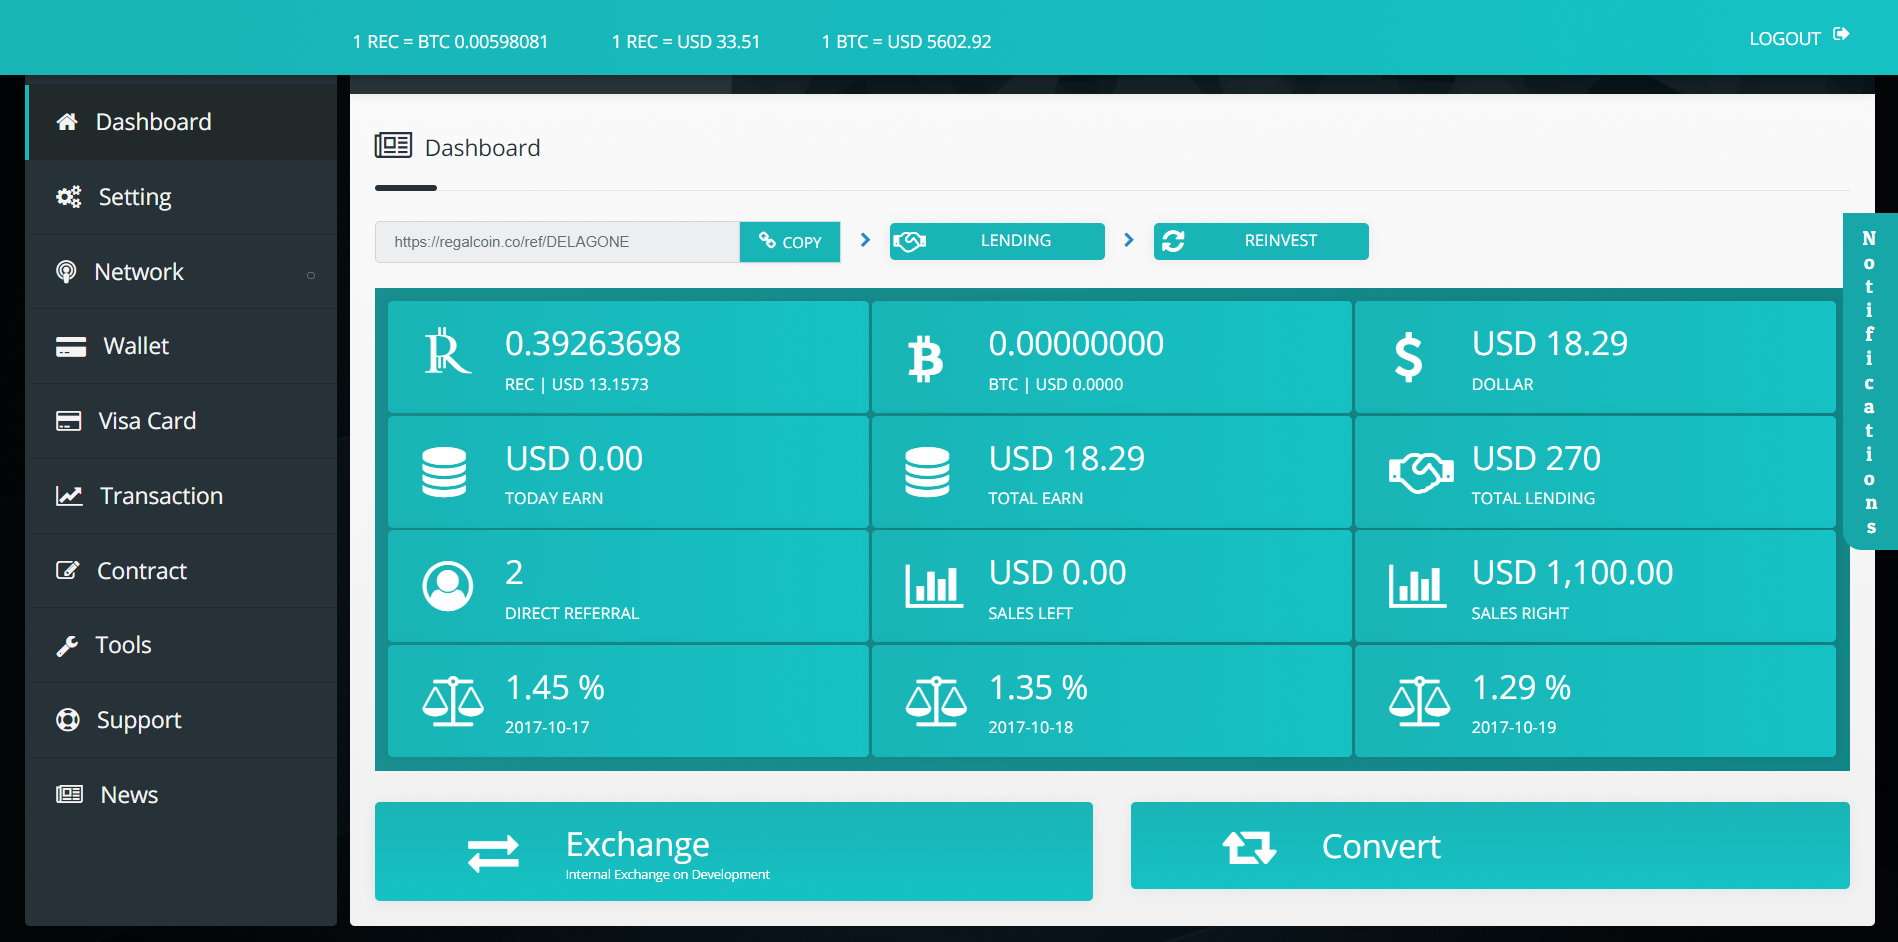
Task: Click the LENDING button
Action: pos(997,241)
